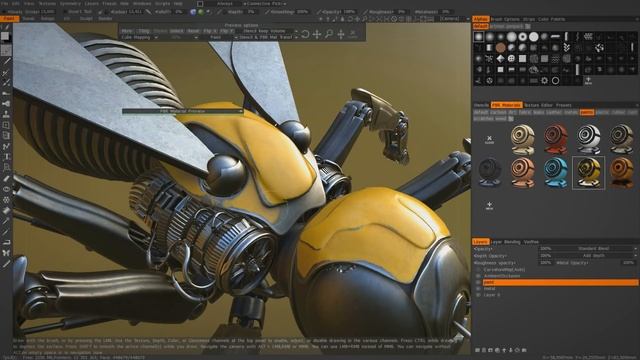The width and height of the screenshot is (640, 360).
Task: Select the ring-shaped alpha brush
Action: click(522, 37)
